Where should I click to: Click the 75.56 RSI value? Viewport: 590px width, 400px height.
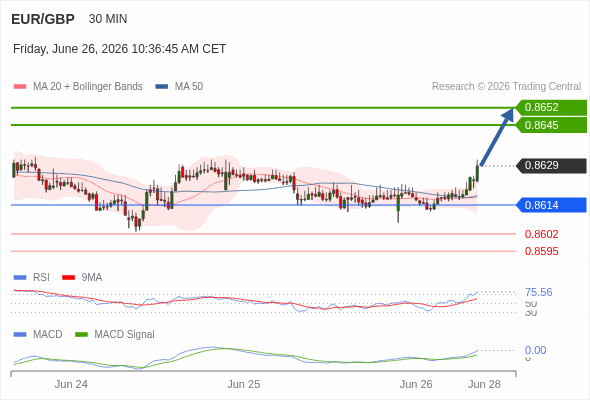point(538,292)
